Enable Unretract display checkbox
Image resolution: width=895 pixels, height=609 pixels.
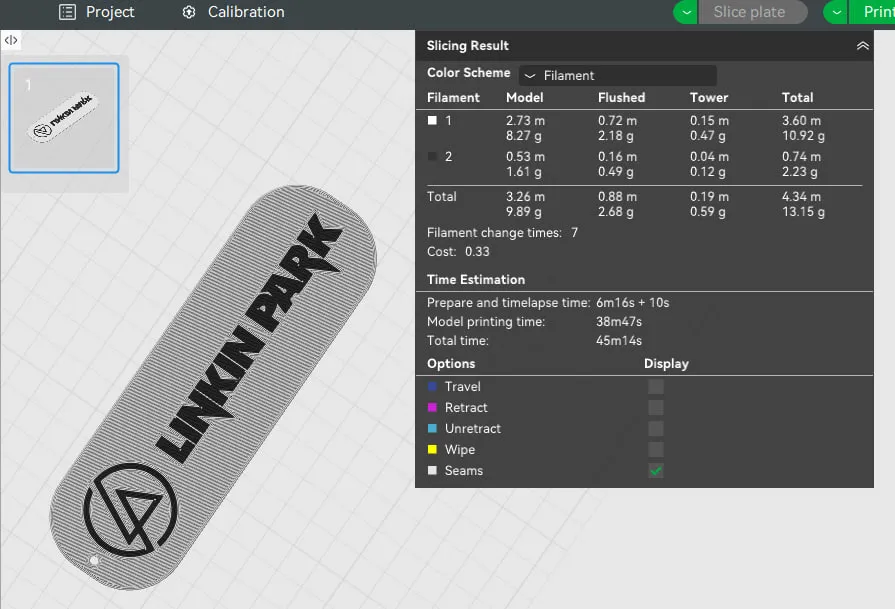(x=656, y=429)
